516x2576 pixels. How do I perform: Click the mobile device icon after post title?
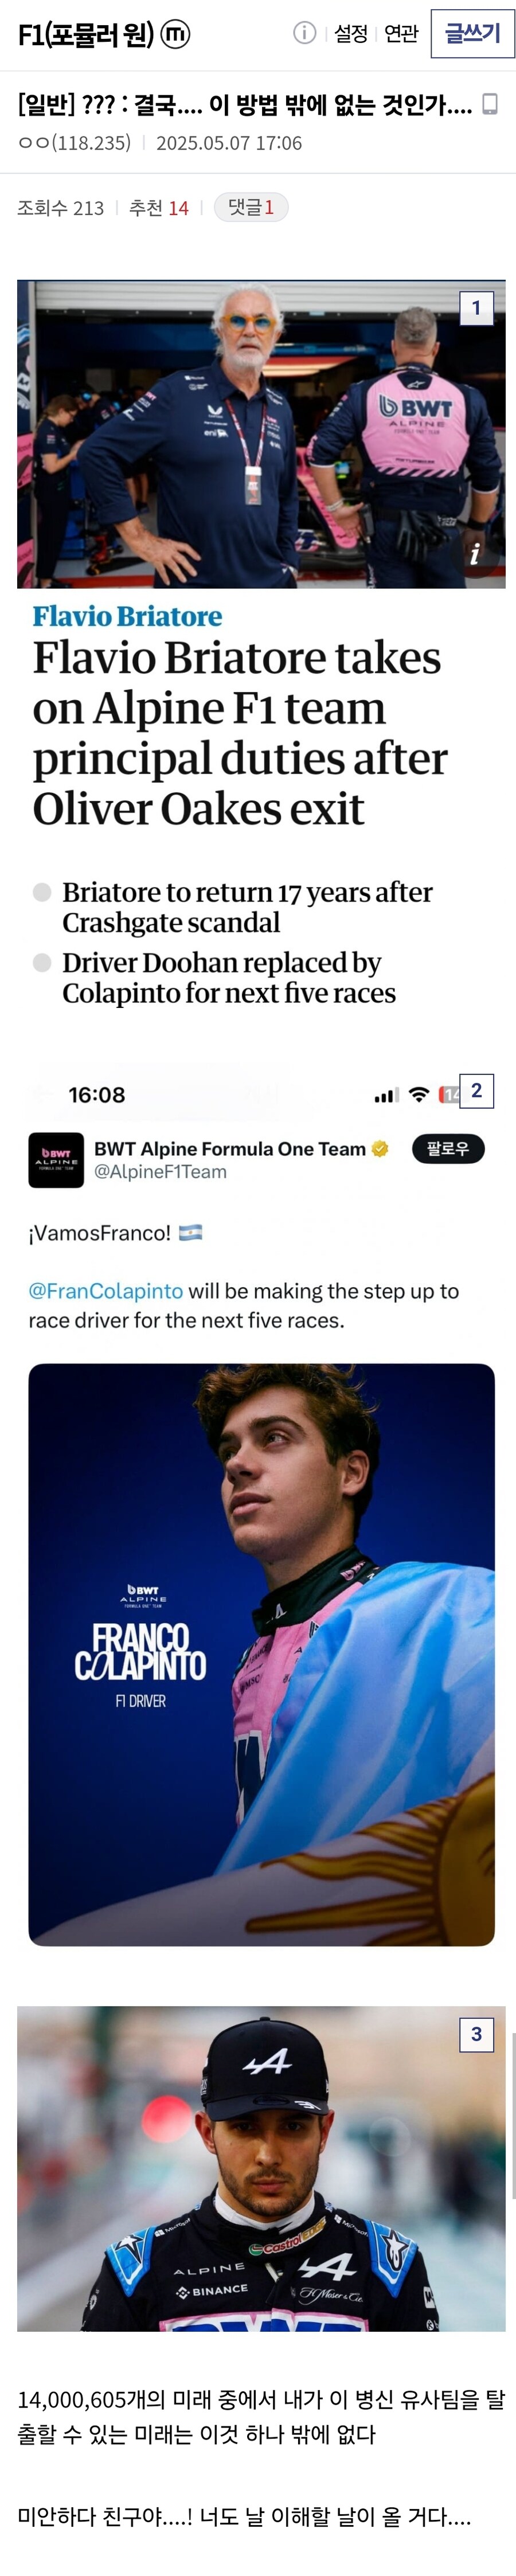point(490,104)
